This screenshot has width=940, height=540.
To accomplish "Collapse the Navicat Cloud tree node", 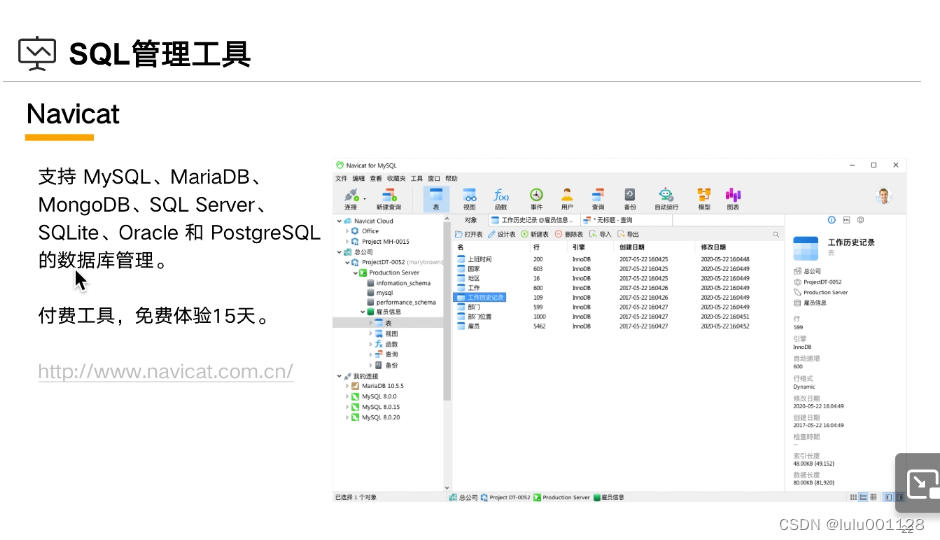I will [339, 221].
